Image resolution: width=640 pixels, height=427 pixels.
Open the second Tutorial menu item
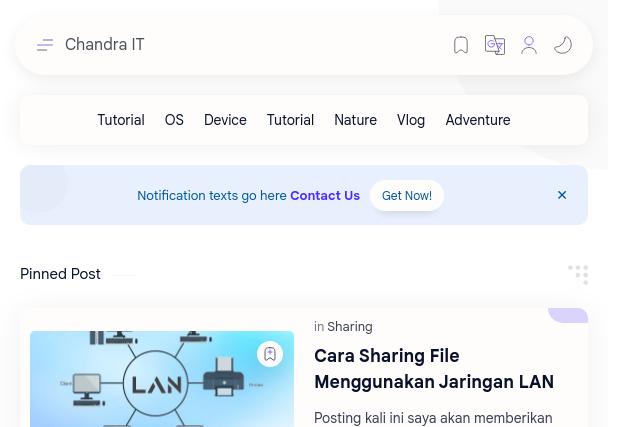click(x=290, y=120)
